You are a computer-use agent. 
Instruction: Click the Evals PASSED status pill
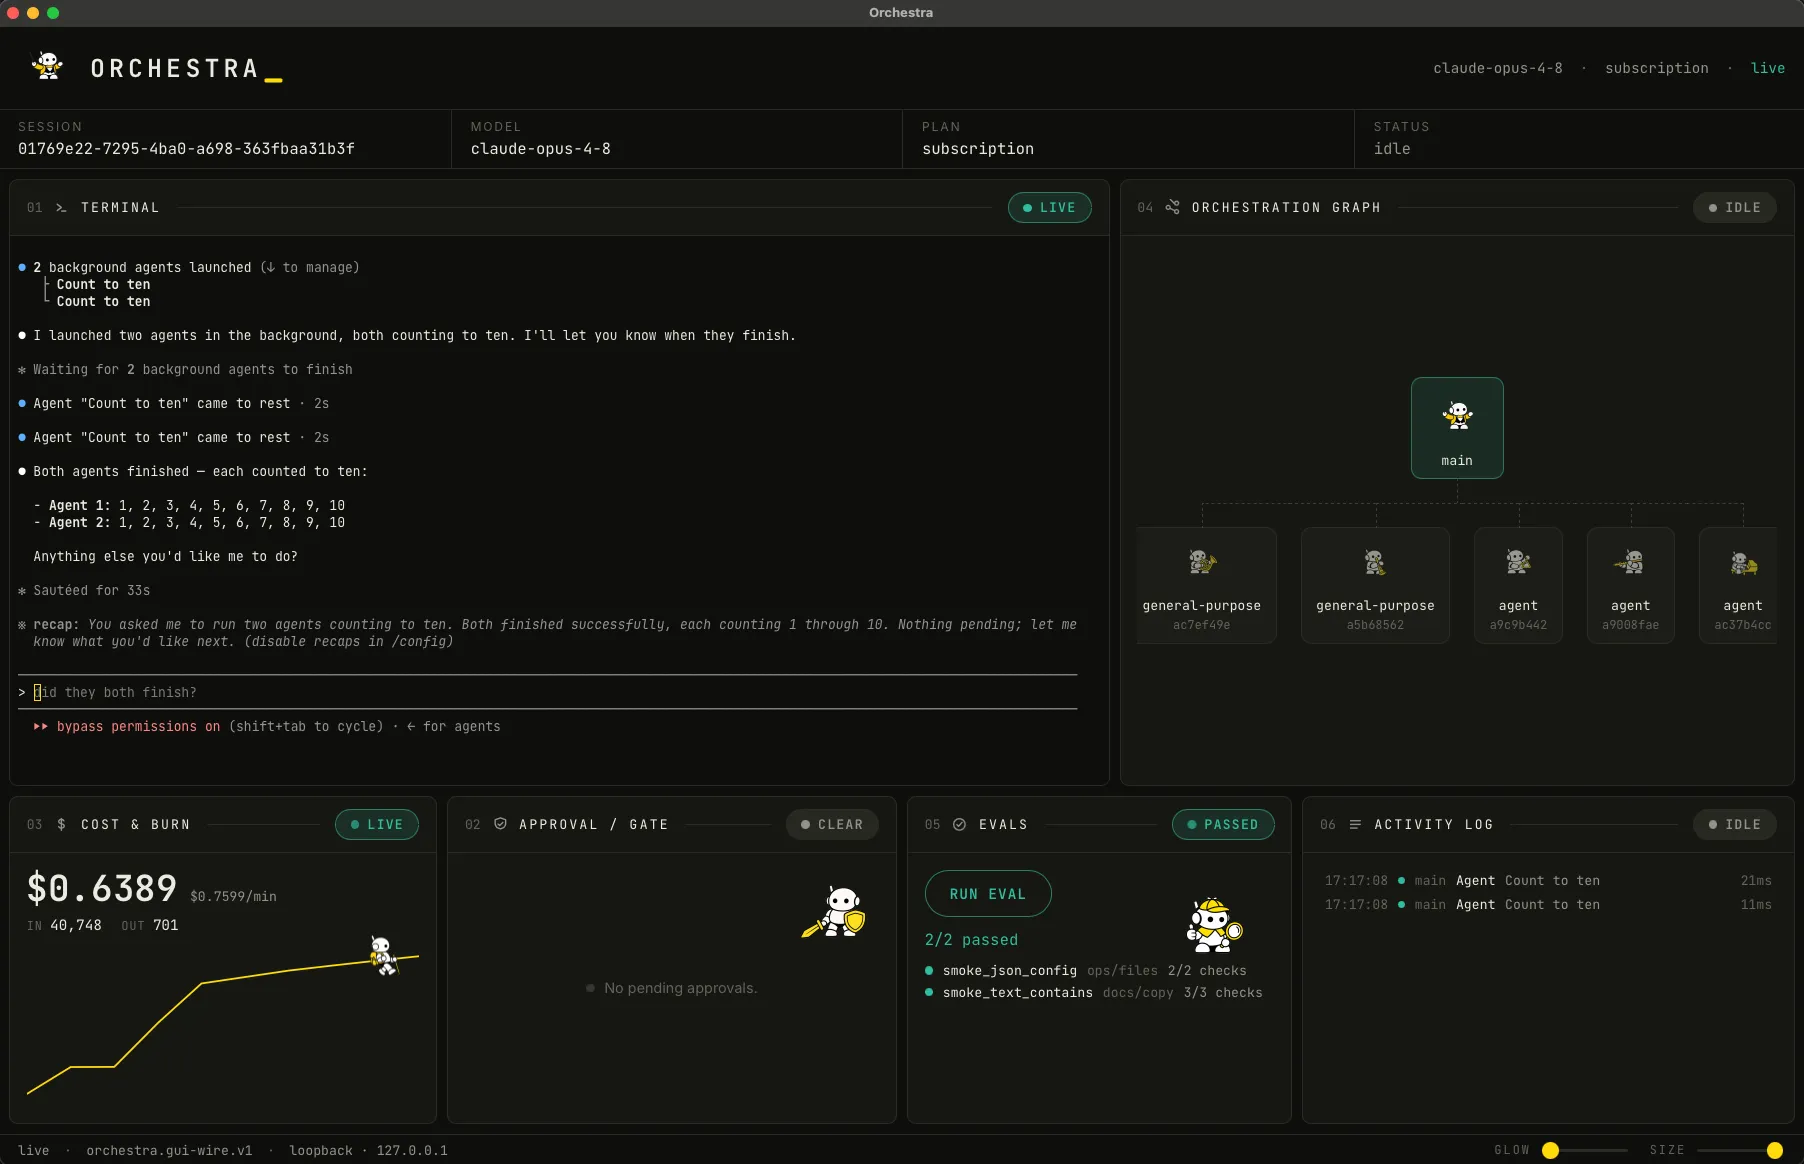point(1223,825)
